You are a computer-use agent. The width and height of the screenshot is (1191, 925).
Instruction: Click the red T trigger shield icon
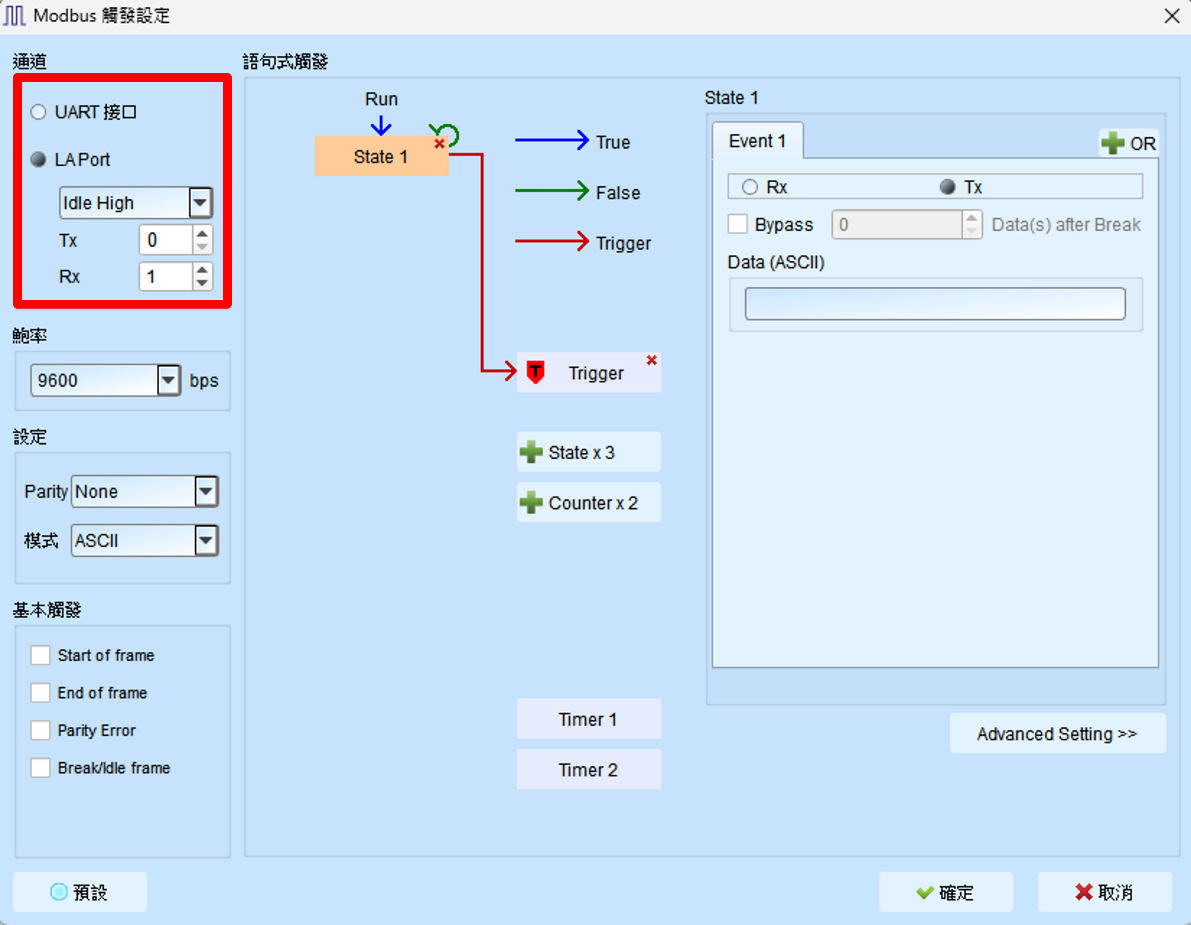click(535, 372)
